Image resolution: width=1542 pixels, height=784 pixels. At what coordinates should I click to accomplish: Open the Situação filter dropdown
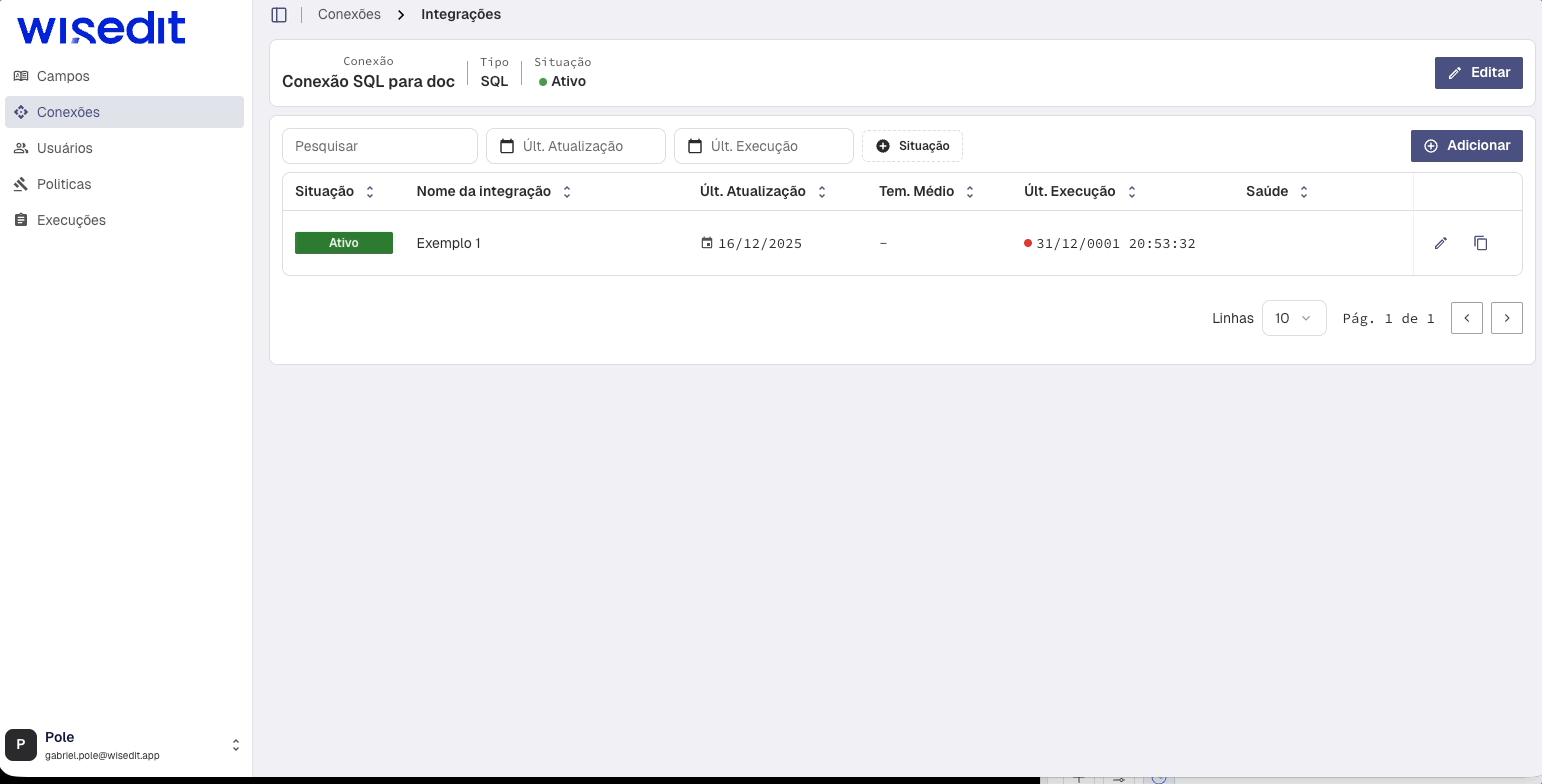point(912,146)
